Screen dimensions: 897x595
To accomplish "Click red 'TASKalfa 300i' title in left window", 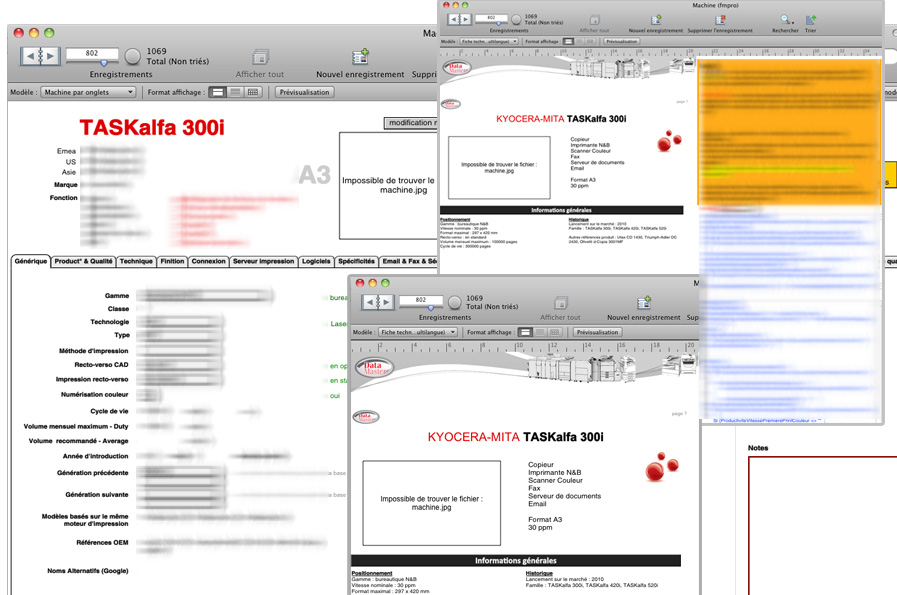I will (152, 128).
